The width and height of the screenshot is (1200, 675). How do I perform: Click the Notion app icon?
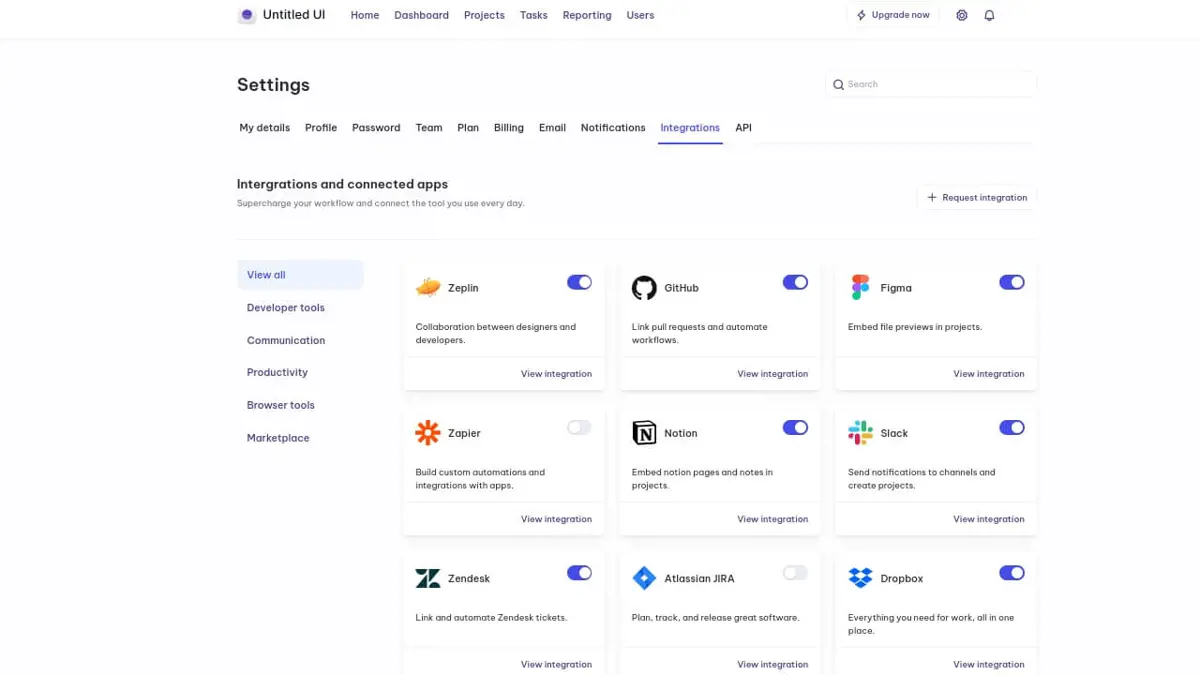pyautogui.click(x=643, y=432)
